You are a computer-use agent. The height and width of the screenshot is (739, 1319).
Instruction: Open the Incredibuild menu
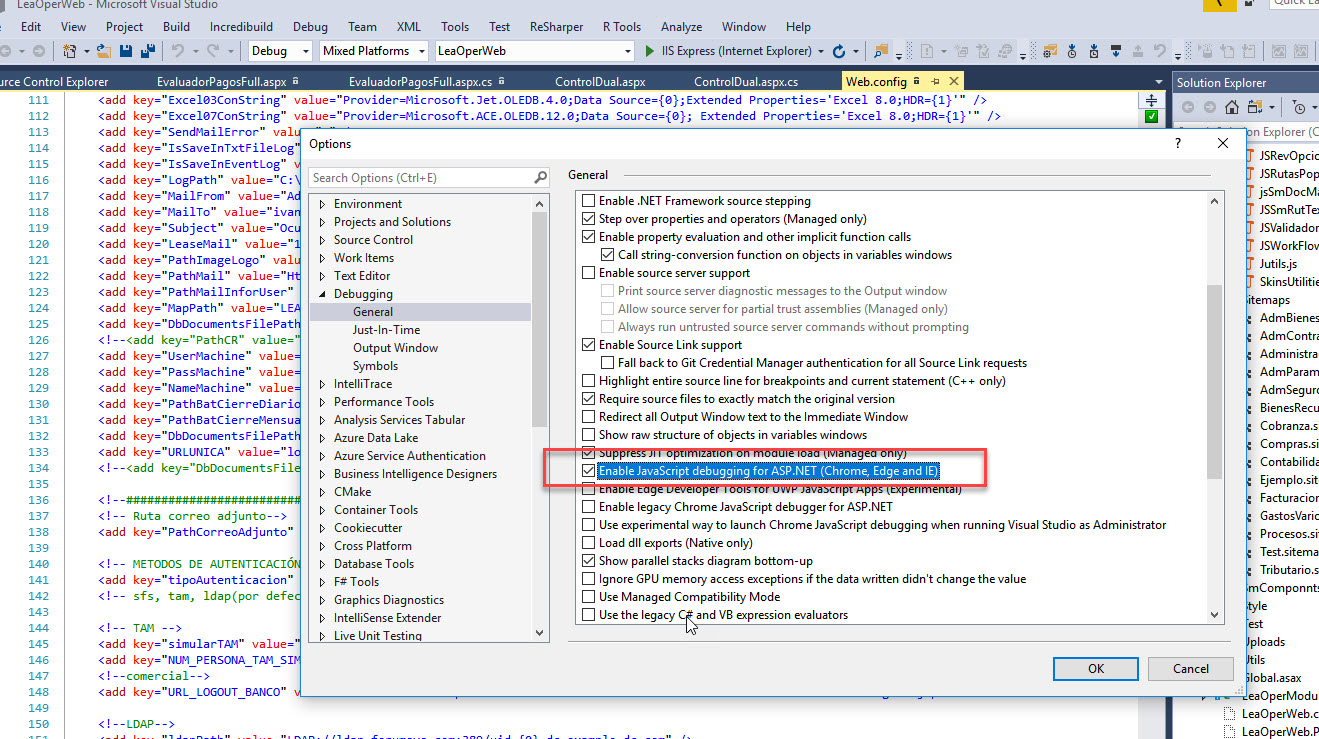point(243,27)
